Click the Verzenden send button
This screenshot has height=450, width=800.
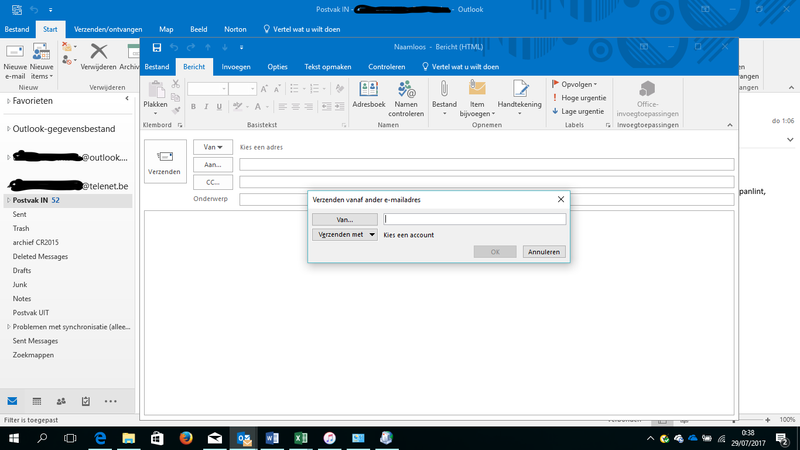[165, 161]
